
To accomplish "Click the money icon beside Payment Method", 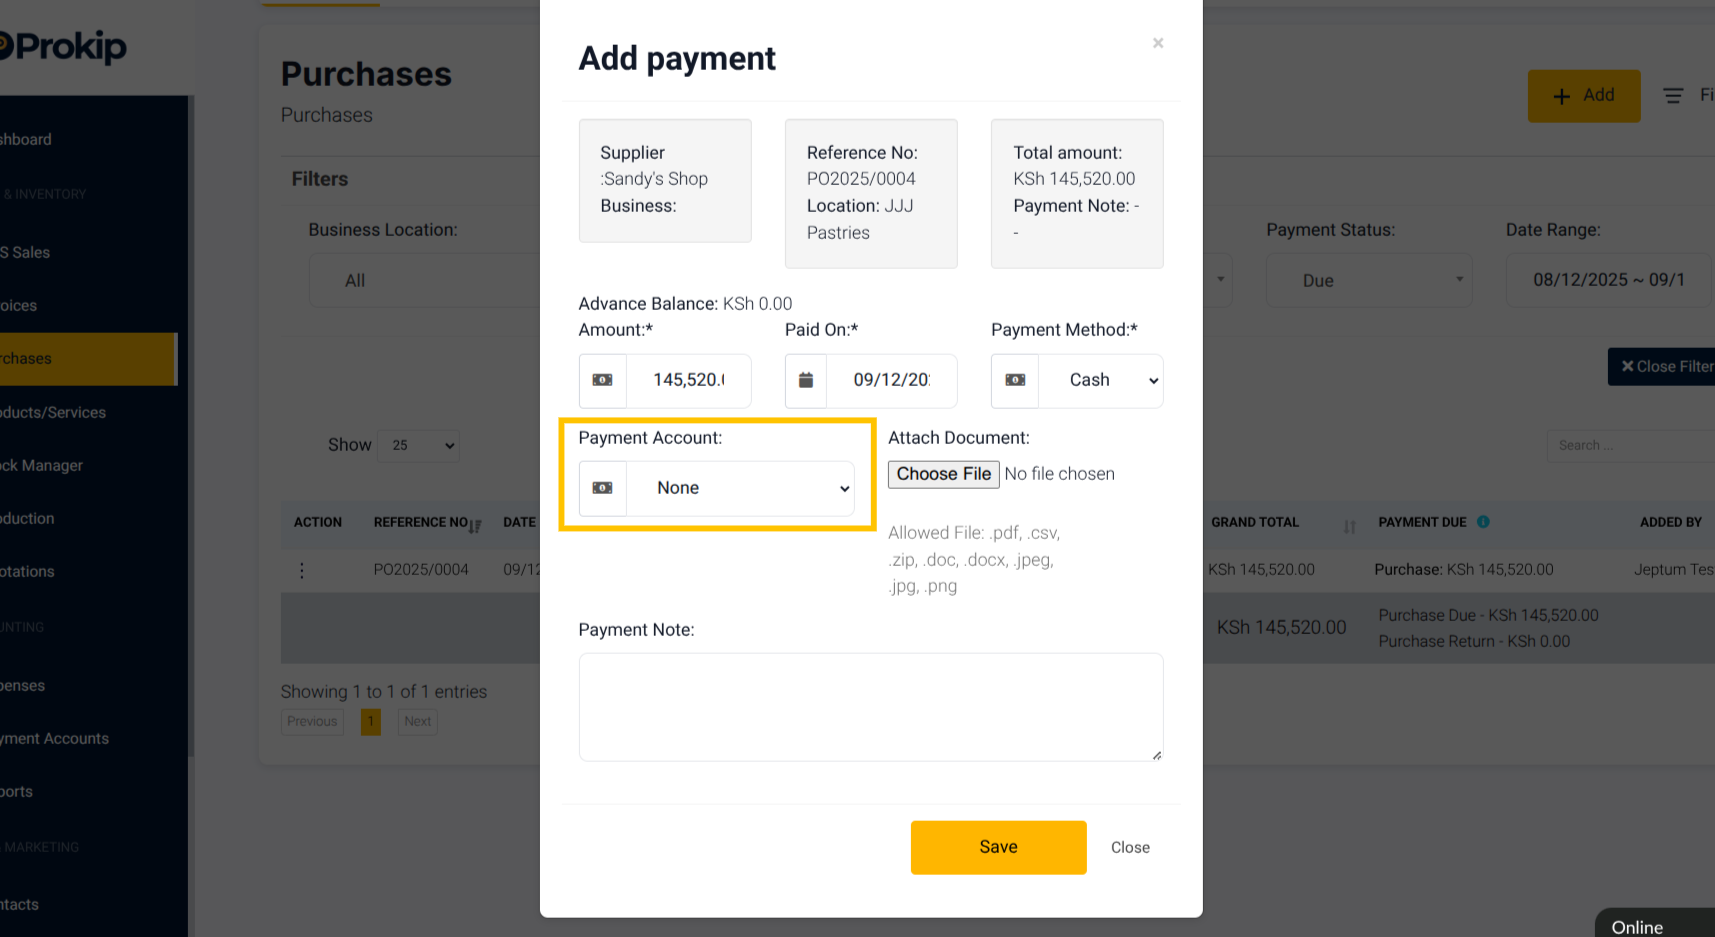I will point(1015,380).
